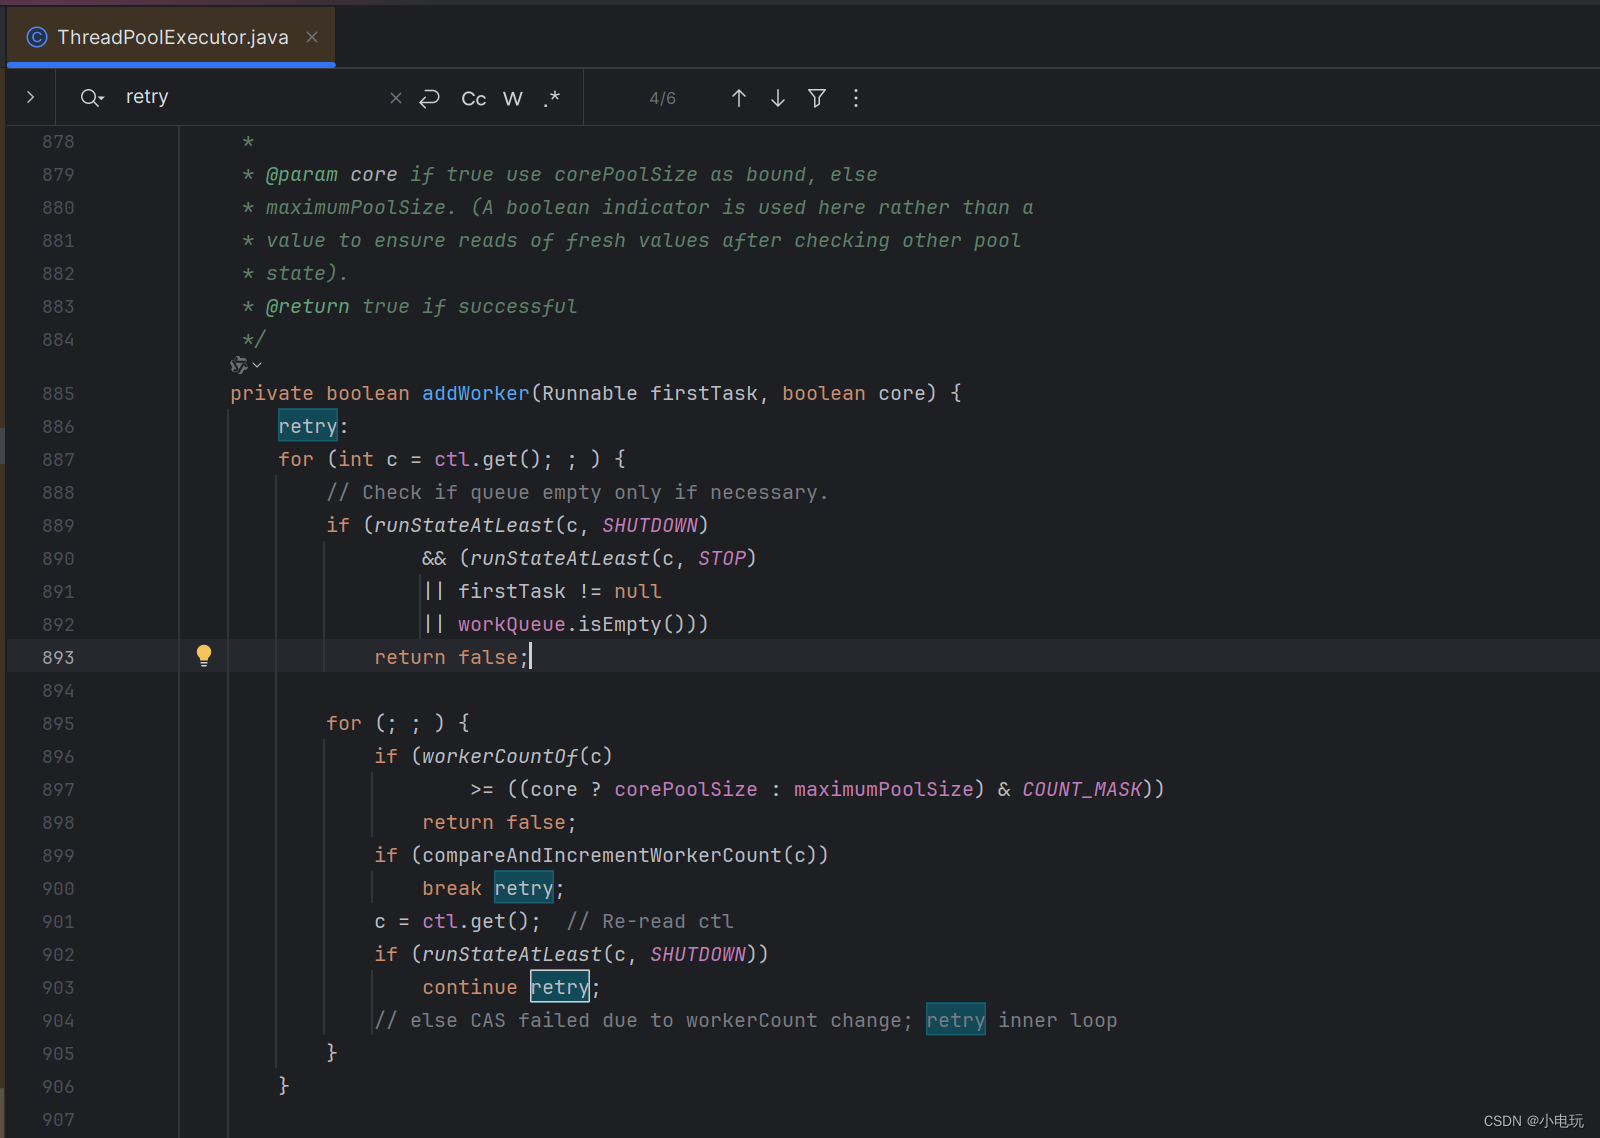
Task: Click corePoolSize on line 897
Action: click(x=686, y=789)
